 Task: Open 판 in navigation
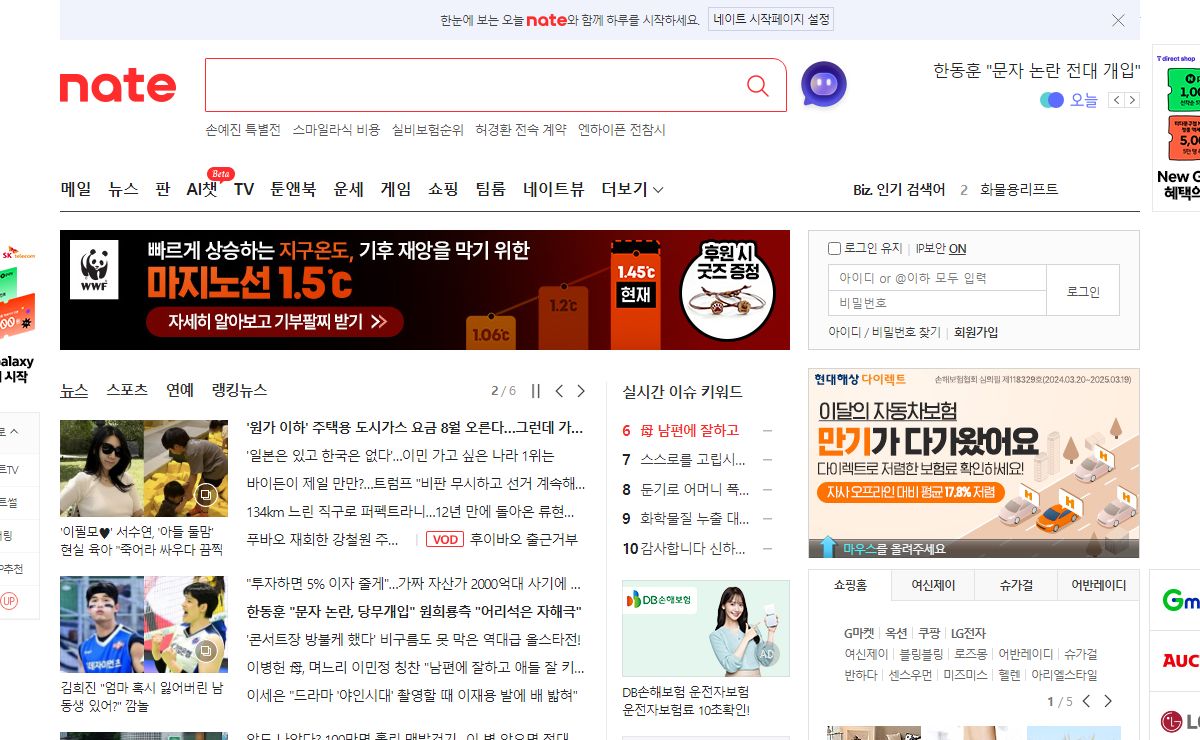tap(163, 189)
